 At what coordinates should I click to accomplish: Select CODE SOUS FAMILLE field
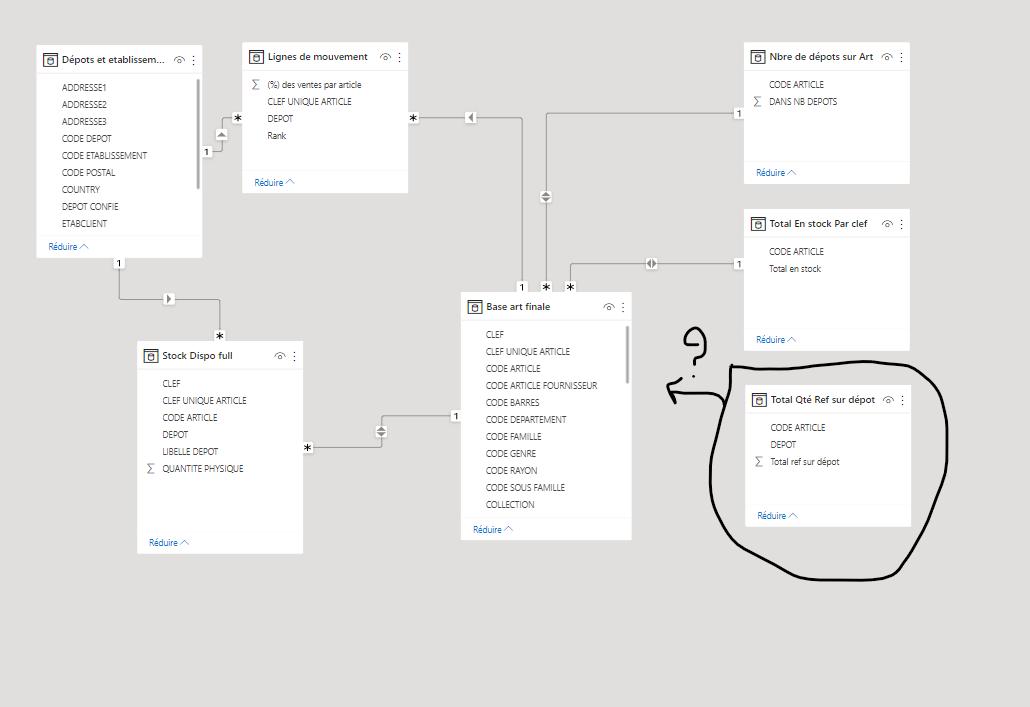point(525,488)
